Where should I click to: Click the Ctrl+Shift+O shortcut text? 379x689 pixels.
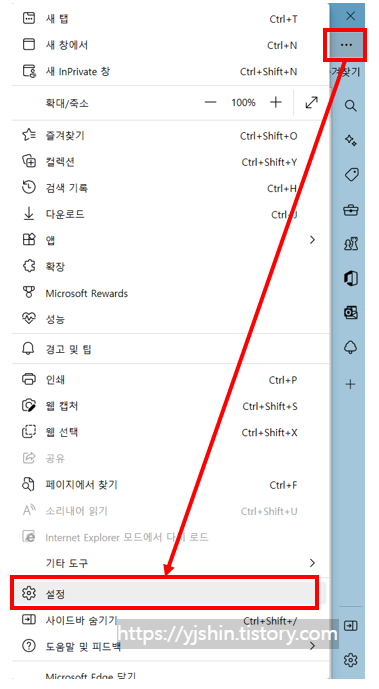[x=268, y=136]
